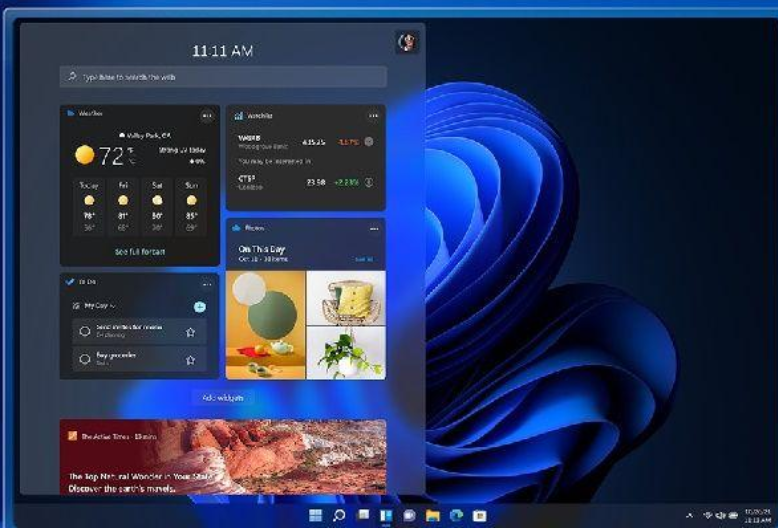Viewport: 778px width, 528px height.
Task: Open the Watchlist widget options menu
Action: [373, 116]
